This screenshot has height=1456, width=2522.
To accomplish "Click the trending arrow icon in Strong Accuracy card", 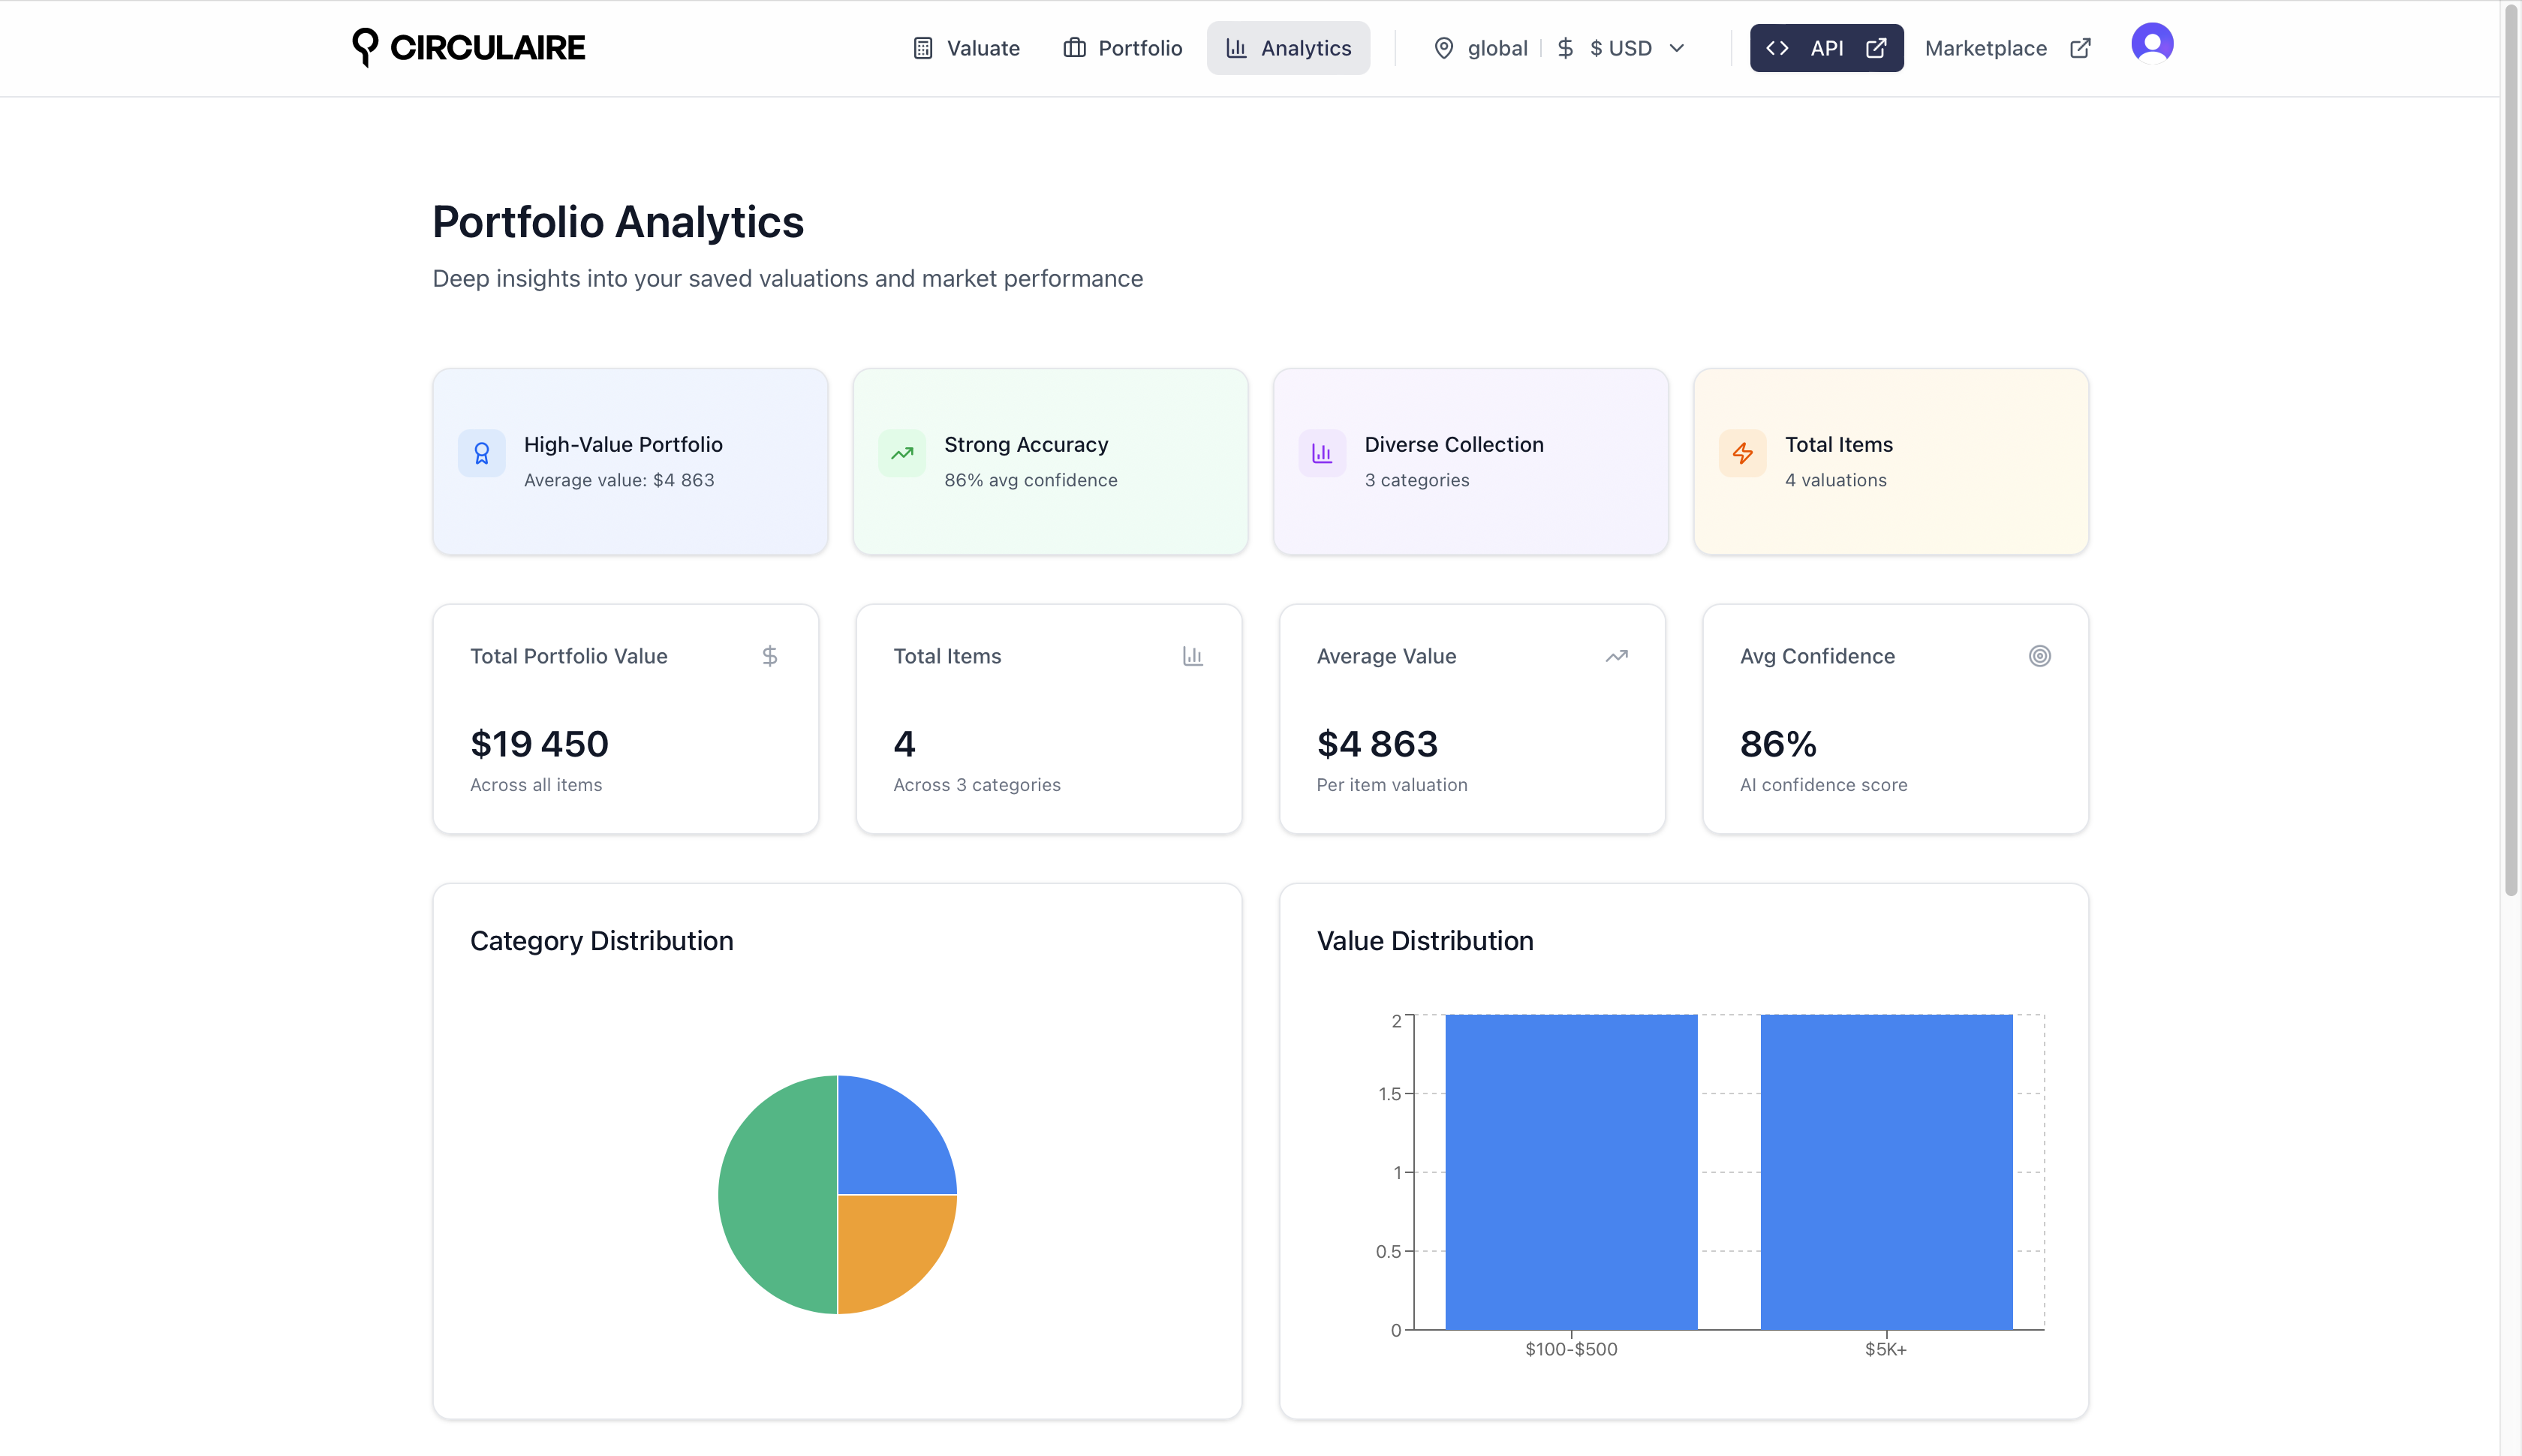I will 901,454.
